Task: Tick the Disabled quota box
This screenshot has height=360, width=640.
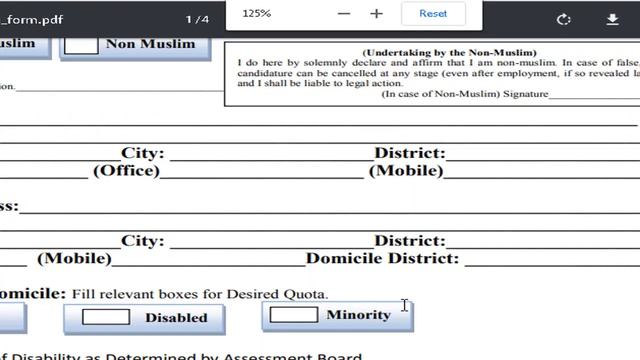Action: point(106,317)
